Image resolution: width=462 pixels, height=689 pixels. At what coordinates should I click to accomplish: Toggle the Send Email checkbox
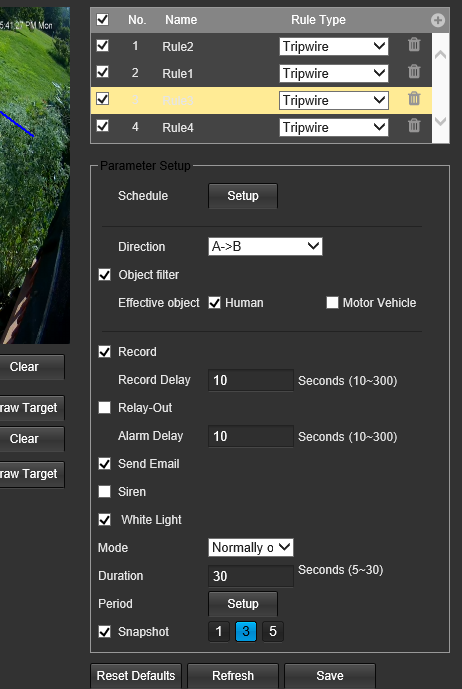click(105, 464)
